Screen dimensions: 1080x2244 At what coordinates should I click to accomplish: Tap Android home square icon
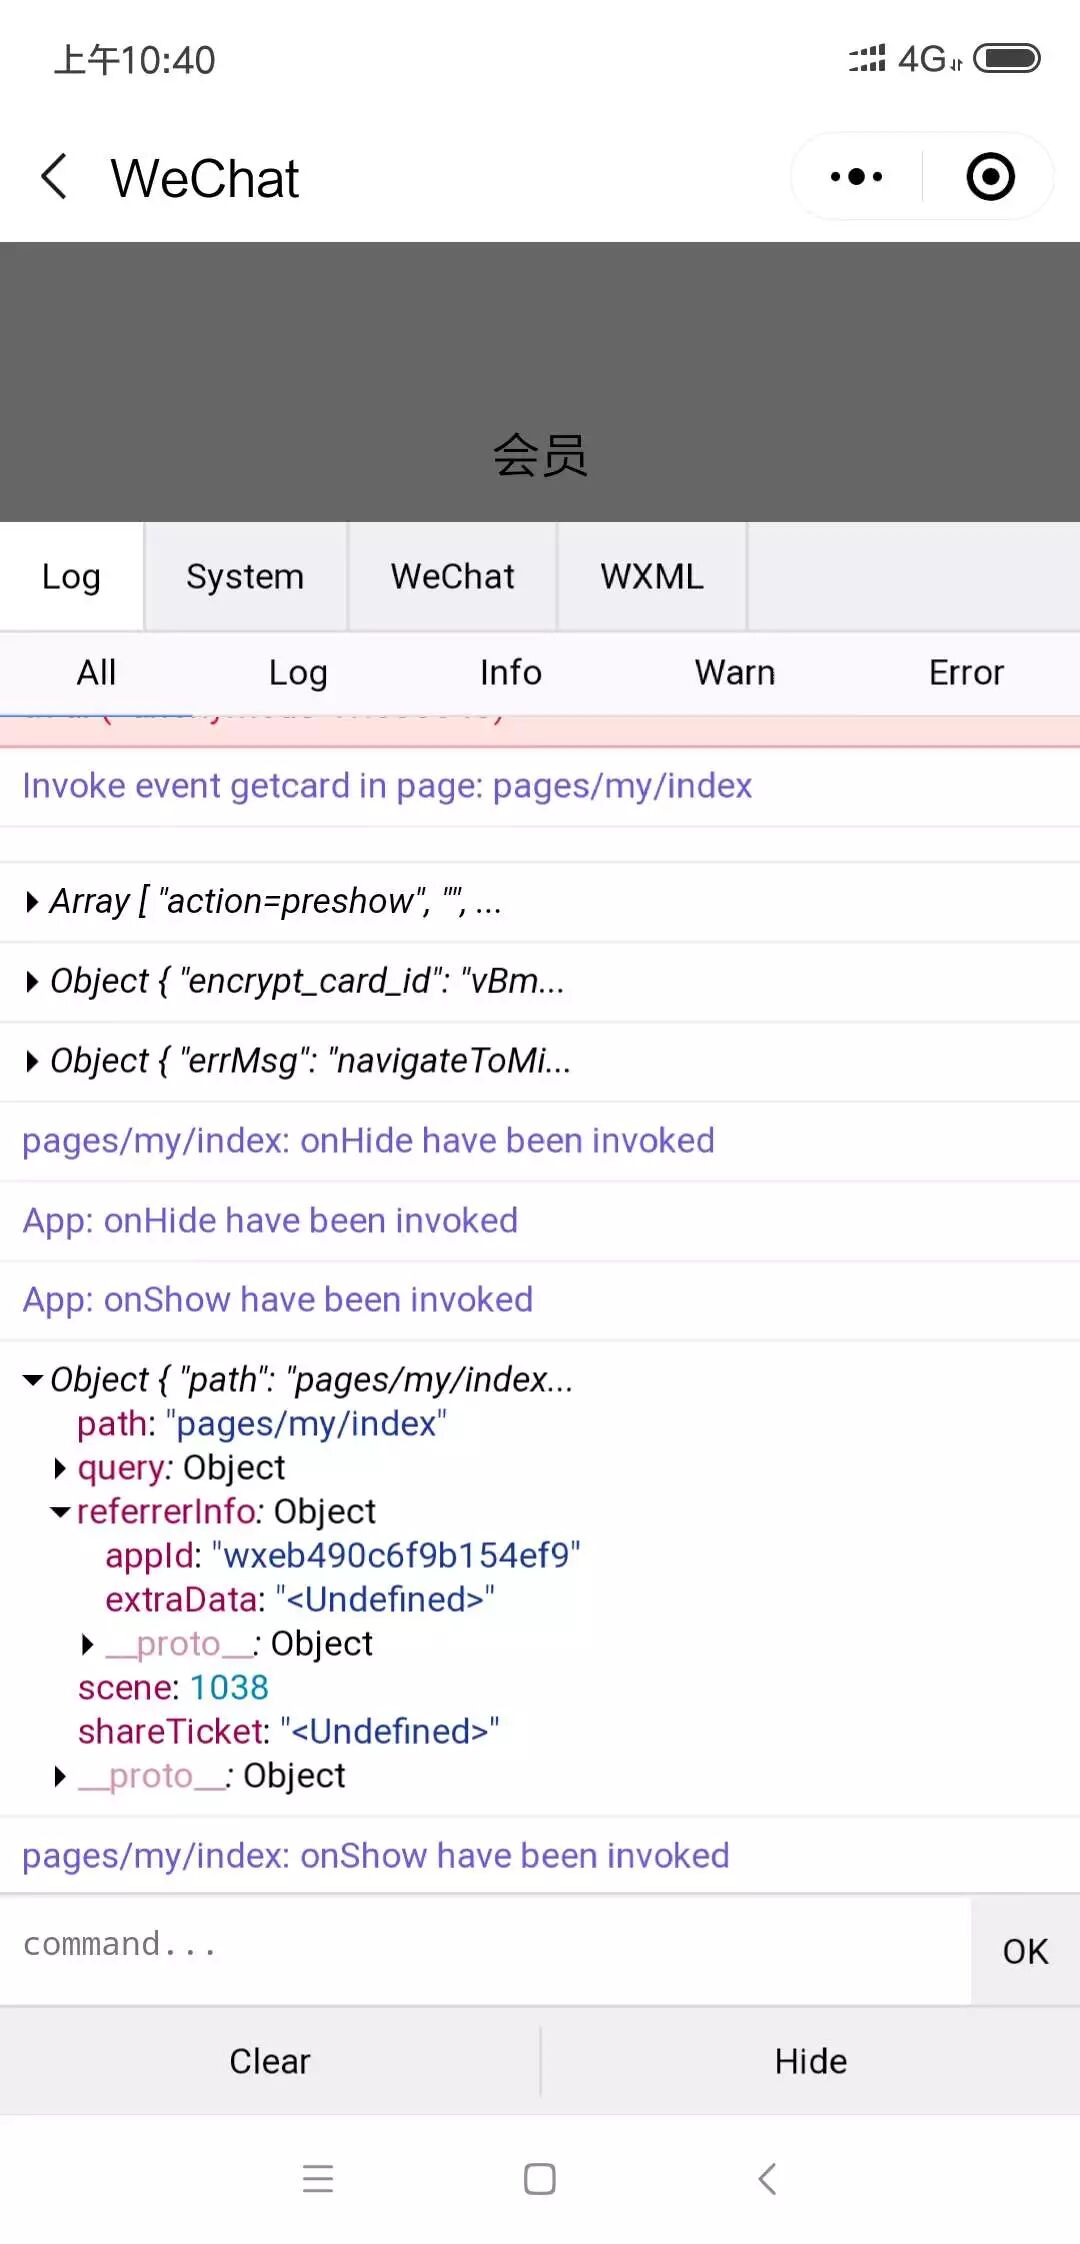point(540,2178)
